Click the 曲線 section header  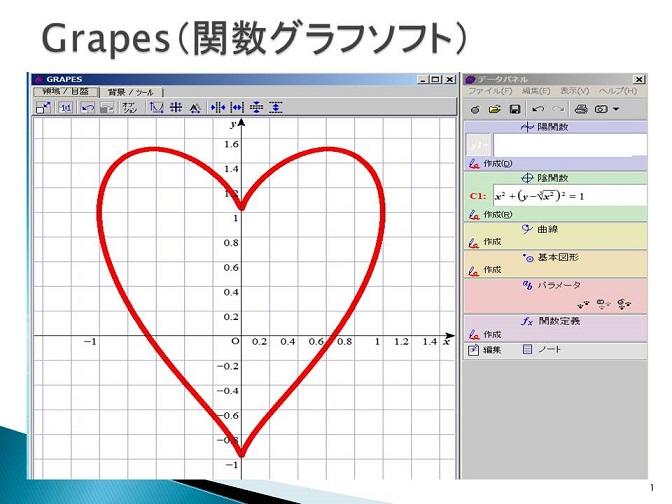(x=555, y=229)
